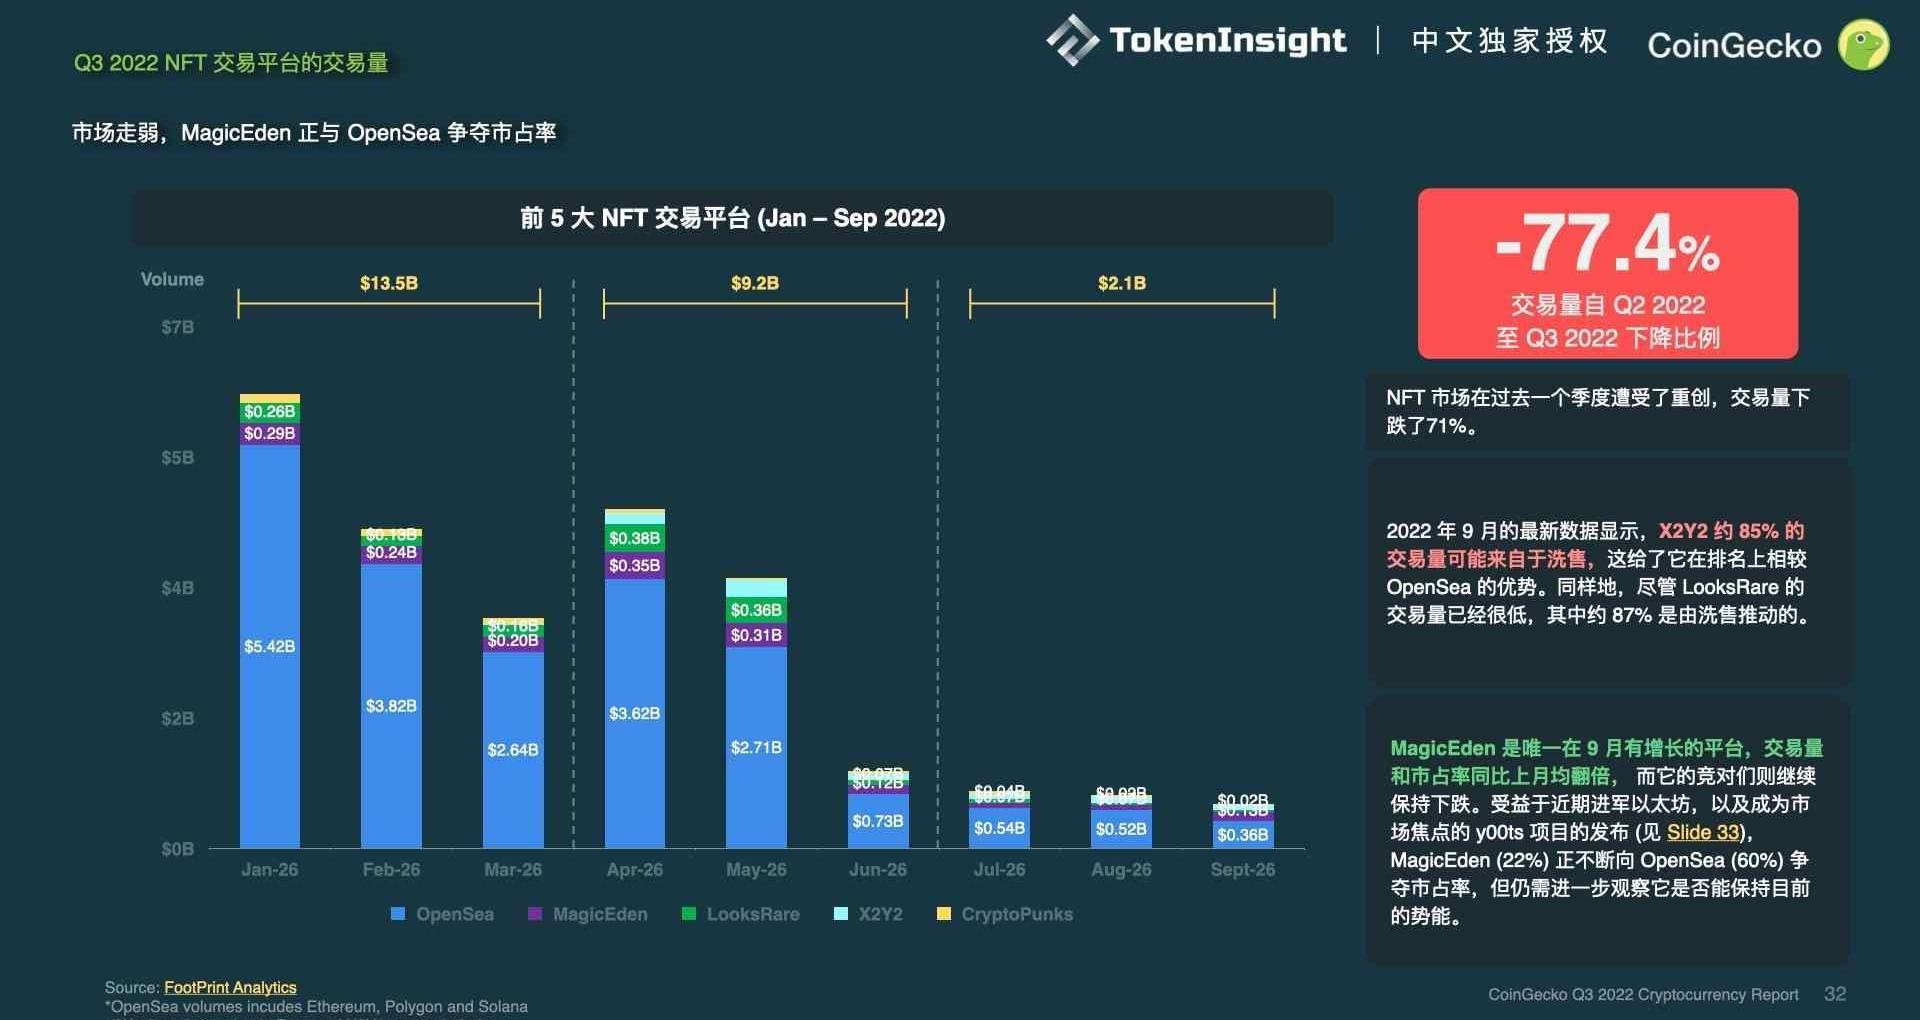This screenshot has height=1020, width=1920.
Task: Click the $0.29B MagicEden segment in January
Action: click(270, 433)
